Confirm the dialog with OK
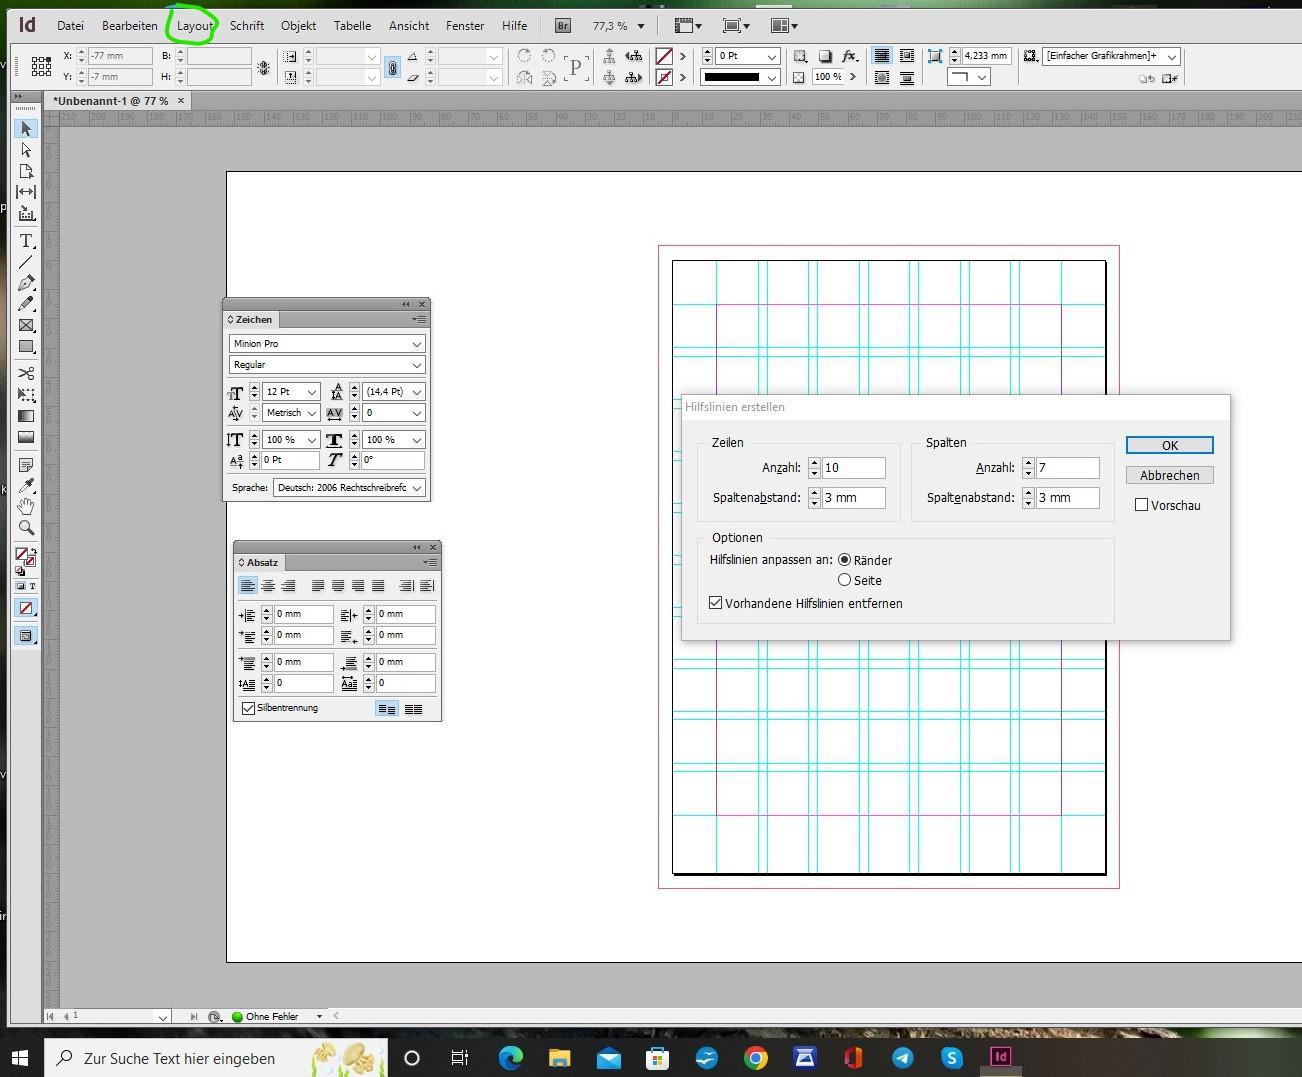Viewport: 1302px width, 1077px height. tap(1169, 445)
